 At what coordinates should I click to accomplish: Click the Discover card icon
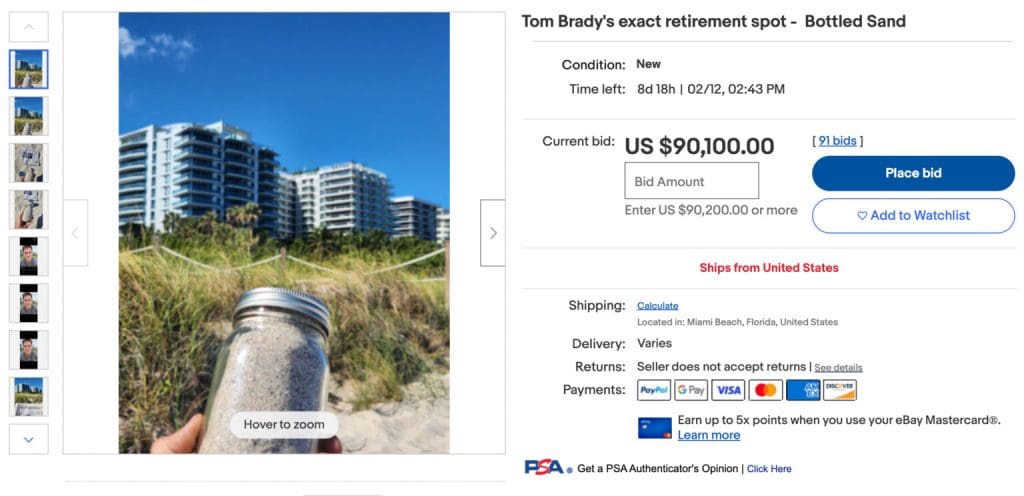840,390
